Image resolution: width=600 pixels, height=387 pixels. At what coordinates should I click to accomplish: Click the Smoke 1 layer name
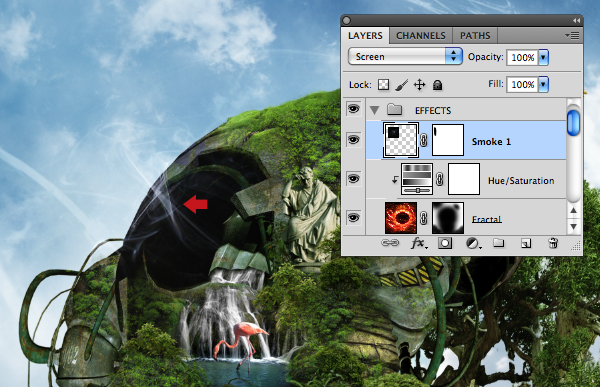[x=491, y=142]
